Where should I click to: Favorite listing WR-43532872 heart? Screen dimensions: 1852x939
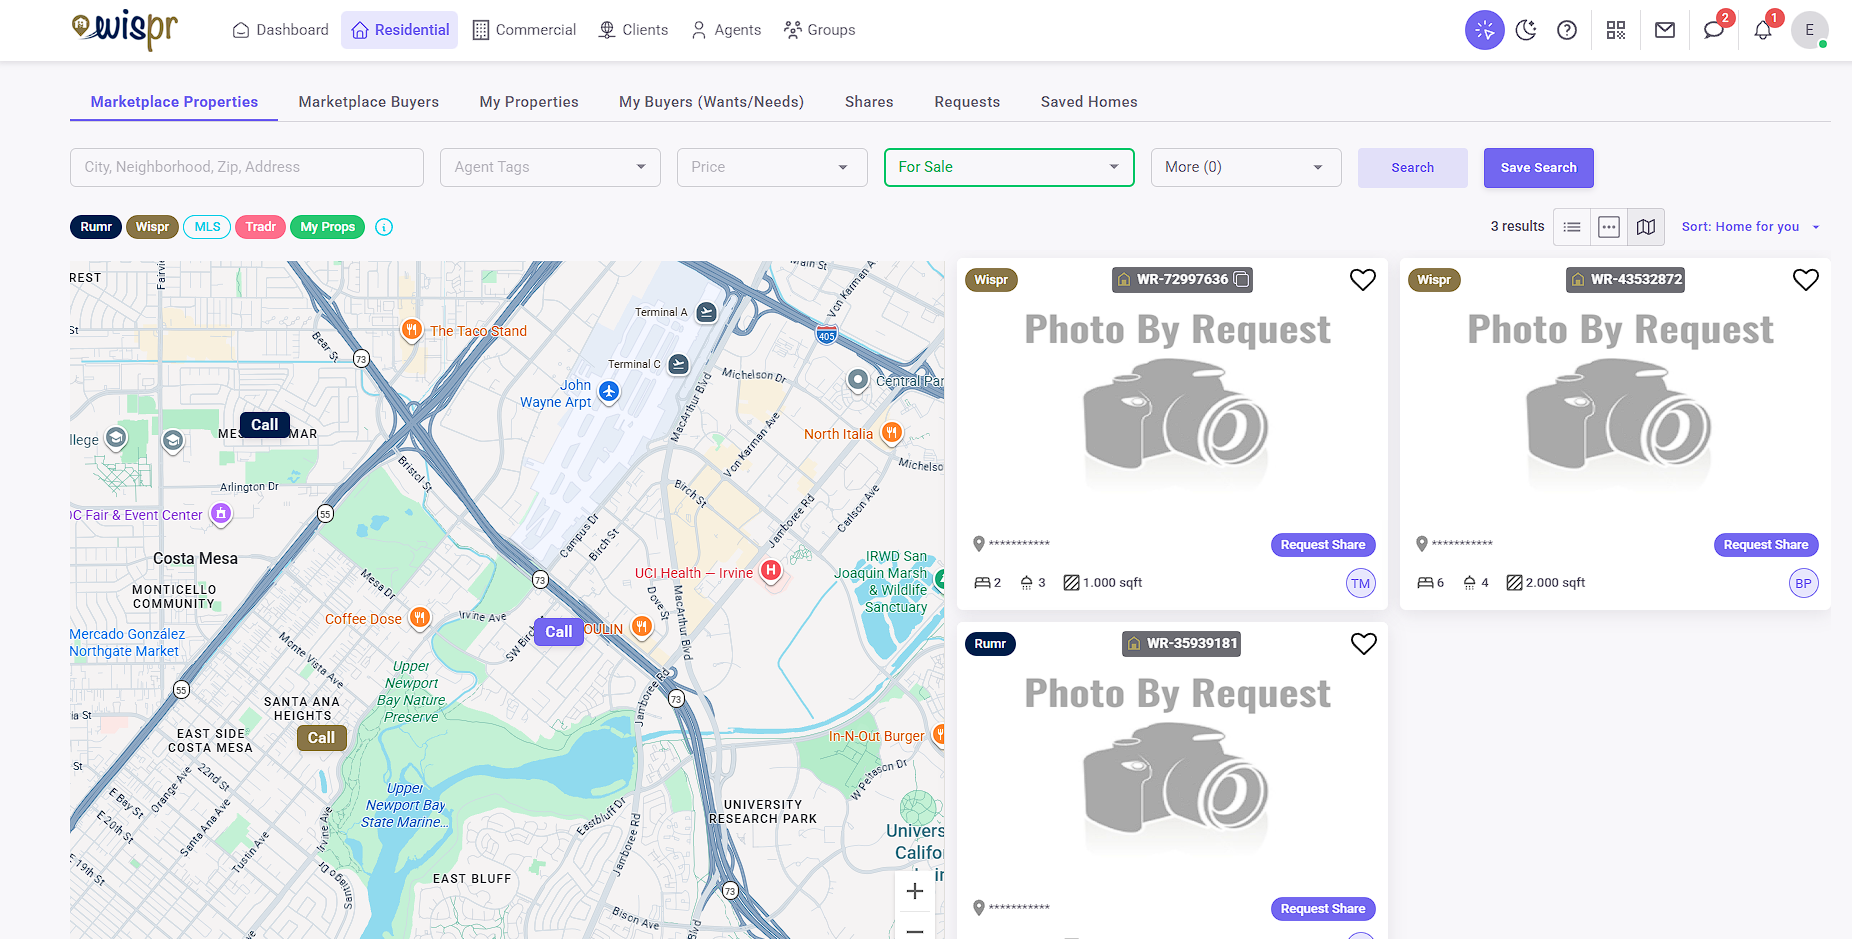click(1806, 280)
